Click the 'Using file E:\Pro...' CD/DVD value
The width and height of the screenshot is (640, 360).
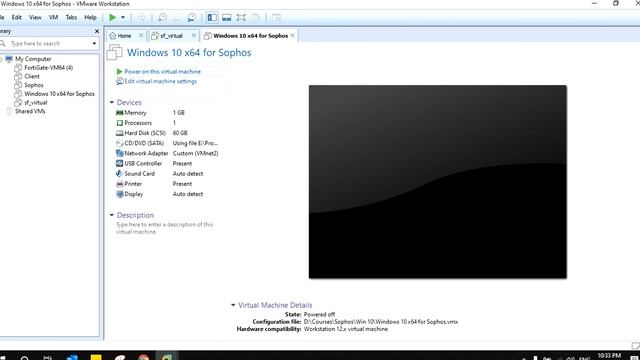tap(196, 143)
